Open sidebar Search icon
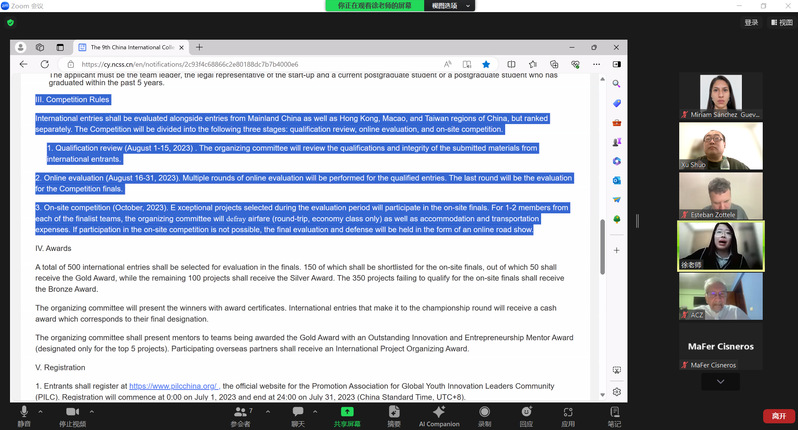The width and height of the screenshot is (798, 430). (x=616, y=83)
